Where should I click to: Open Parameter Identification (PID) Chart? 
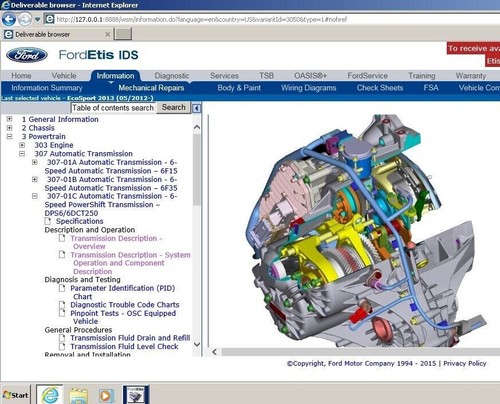click(x=123, y=292)
